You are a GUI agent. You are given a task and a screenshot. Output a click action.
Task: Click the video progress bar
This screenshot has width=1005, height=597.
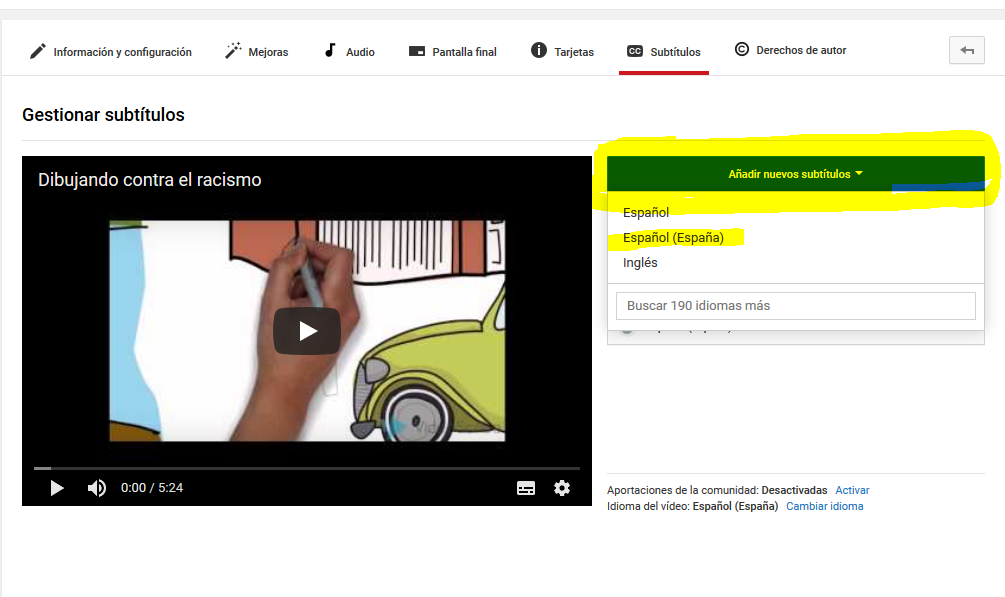click(x=307, y=469)
